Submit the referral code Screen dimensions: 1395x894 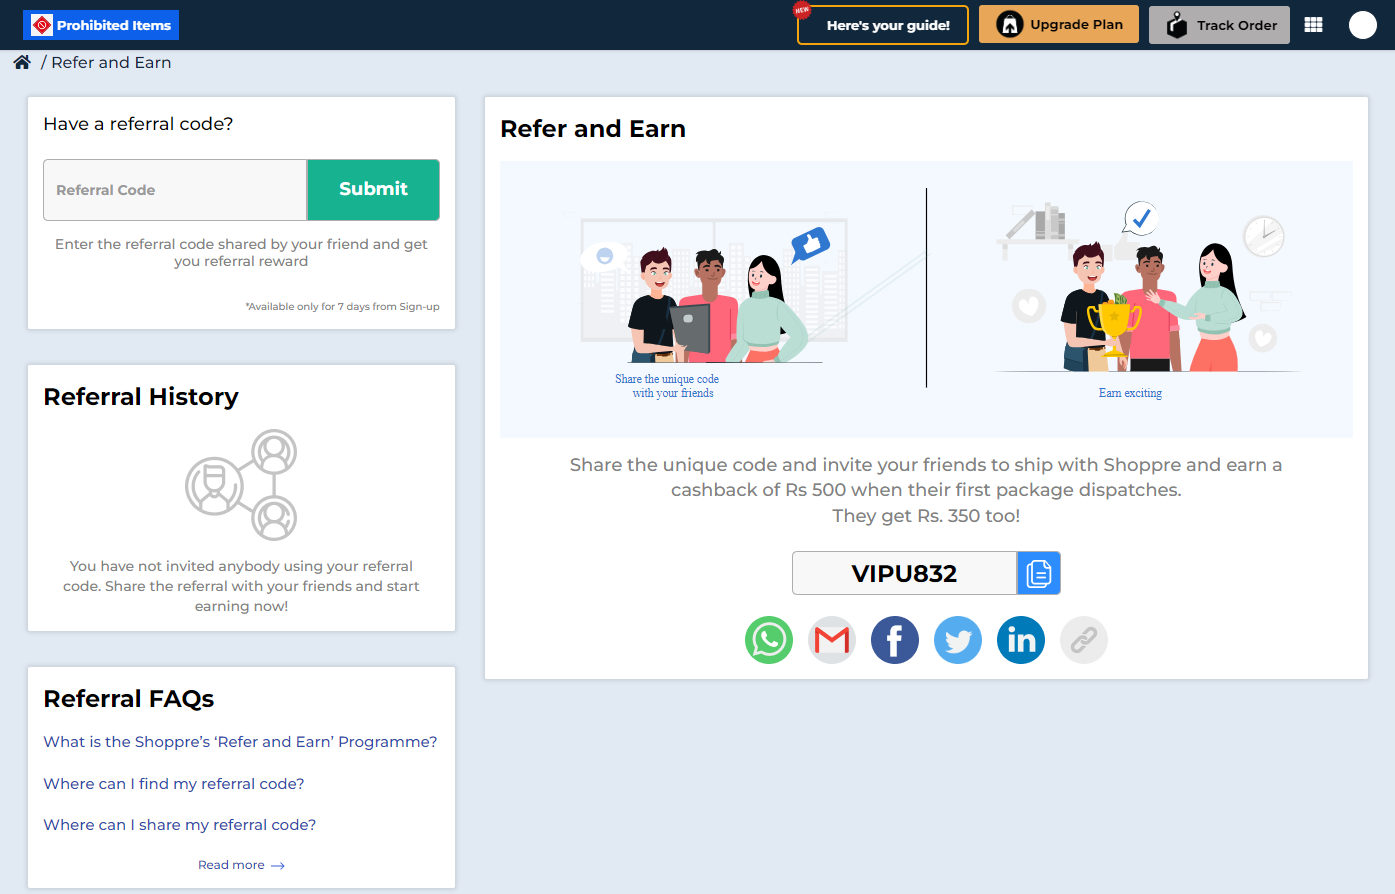point(373,189)
